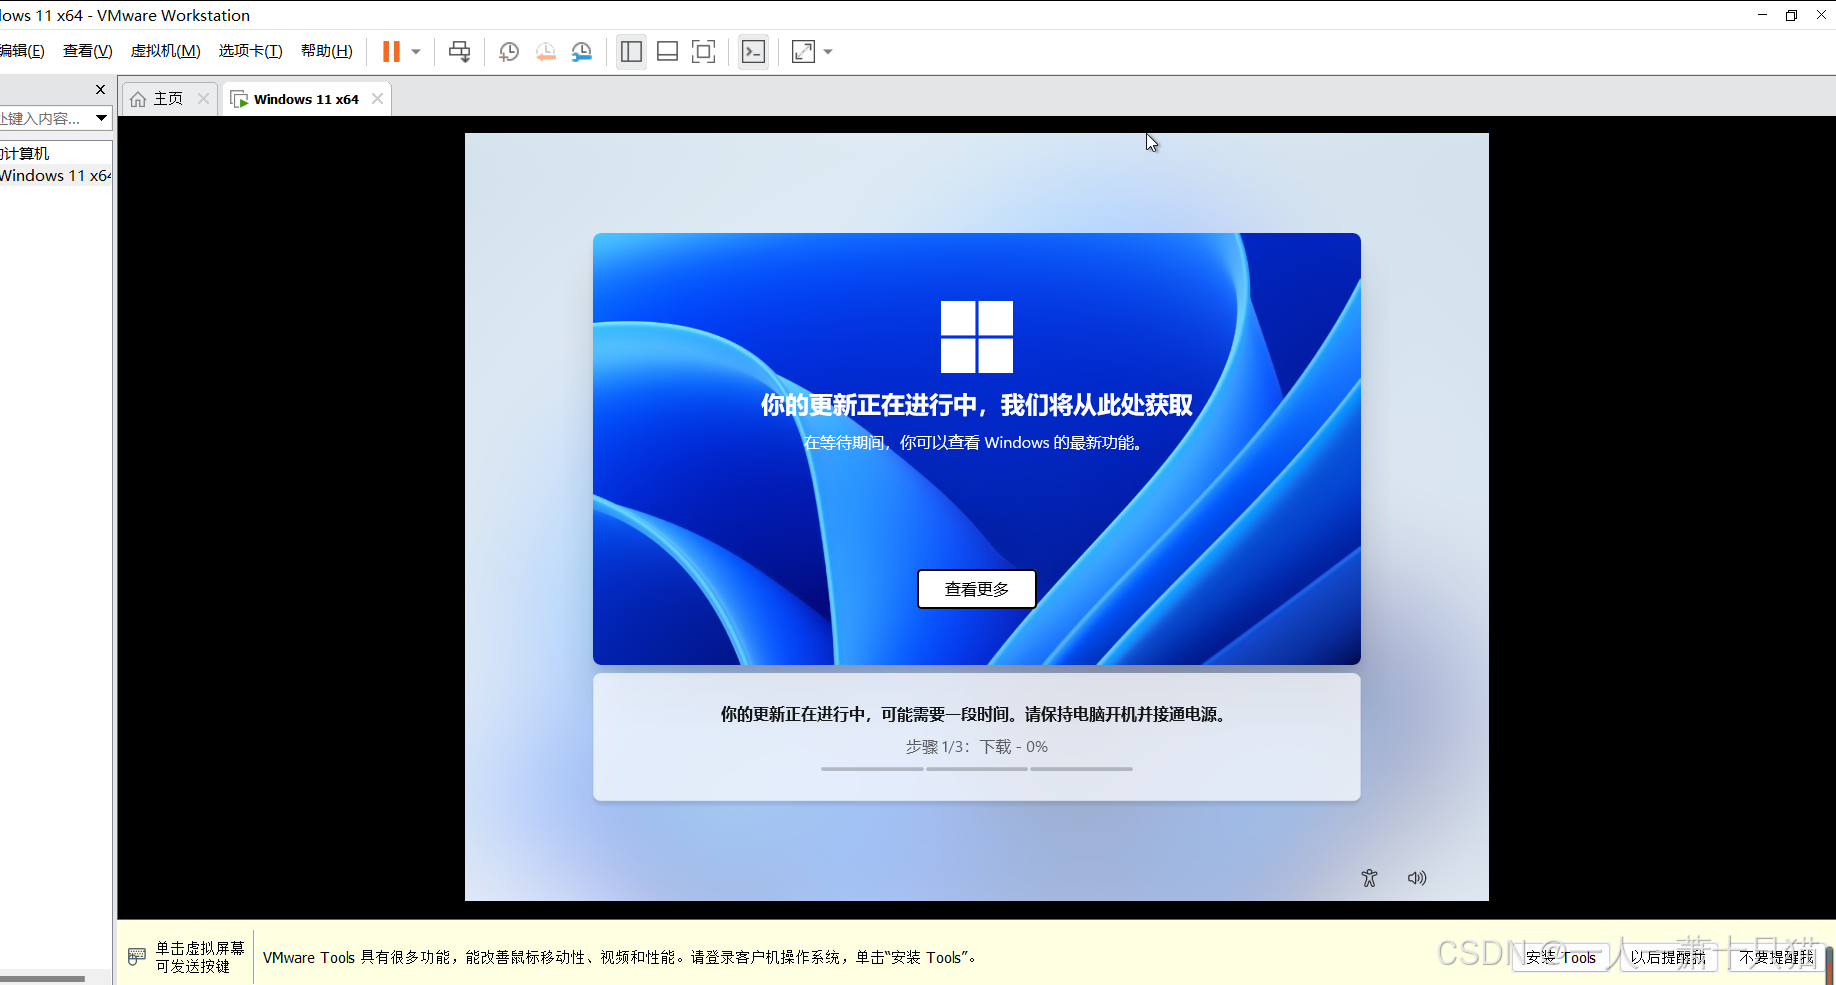Viewport: 1836px width, 985px height.
Task: Click the third update progress segment
Action: (1081, 769)
